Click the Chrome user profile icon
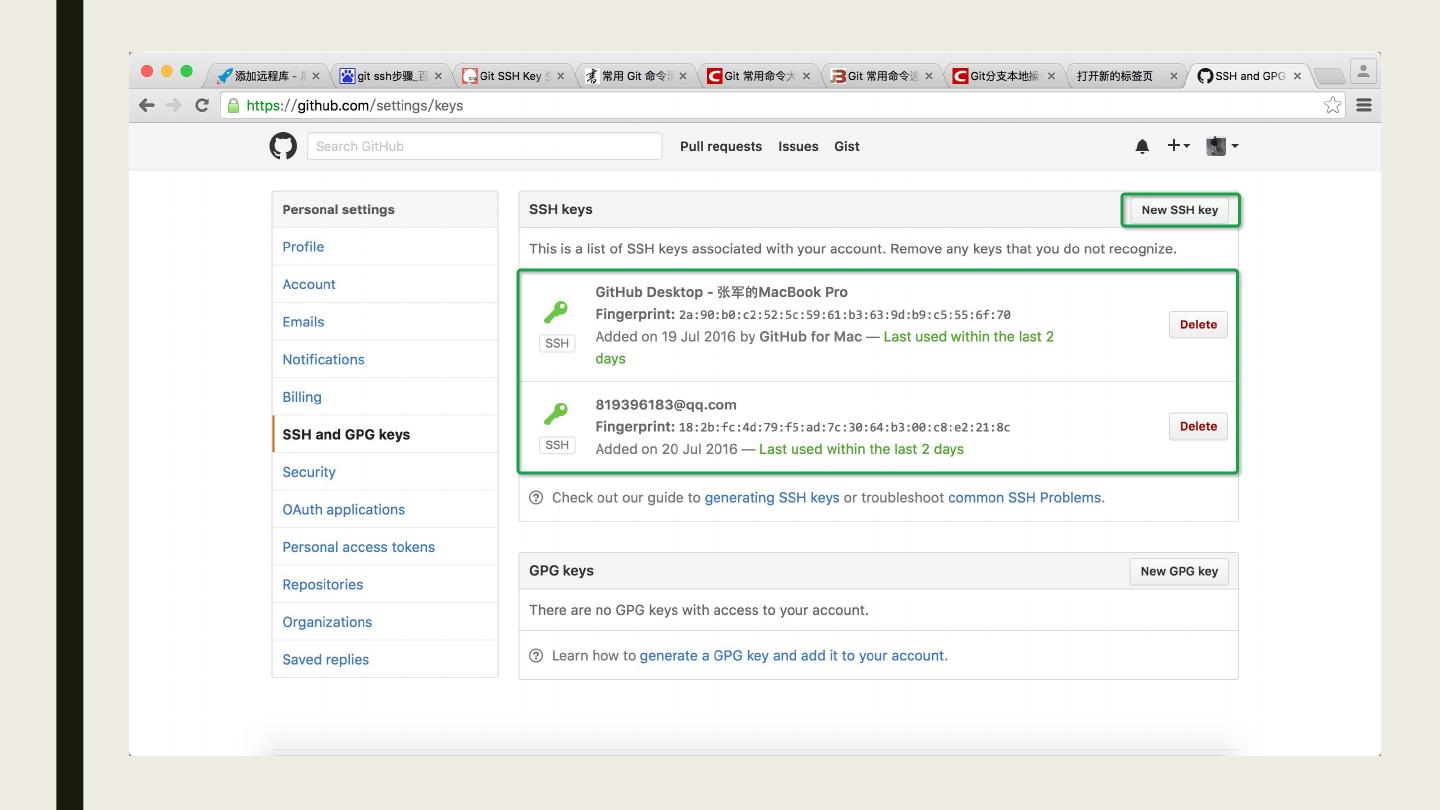 [1362, 72]
